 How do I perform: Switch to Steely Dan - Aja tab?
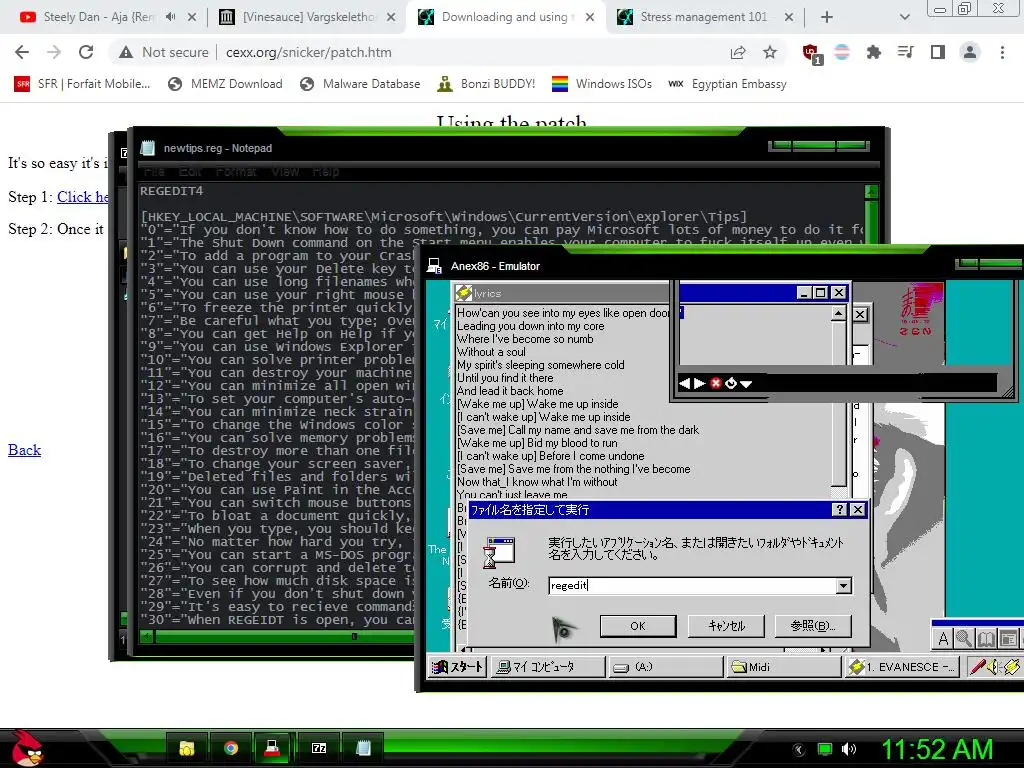click(x=98, y=17)
